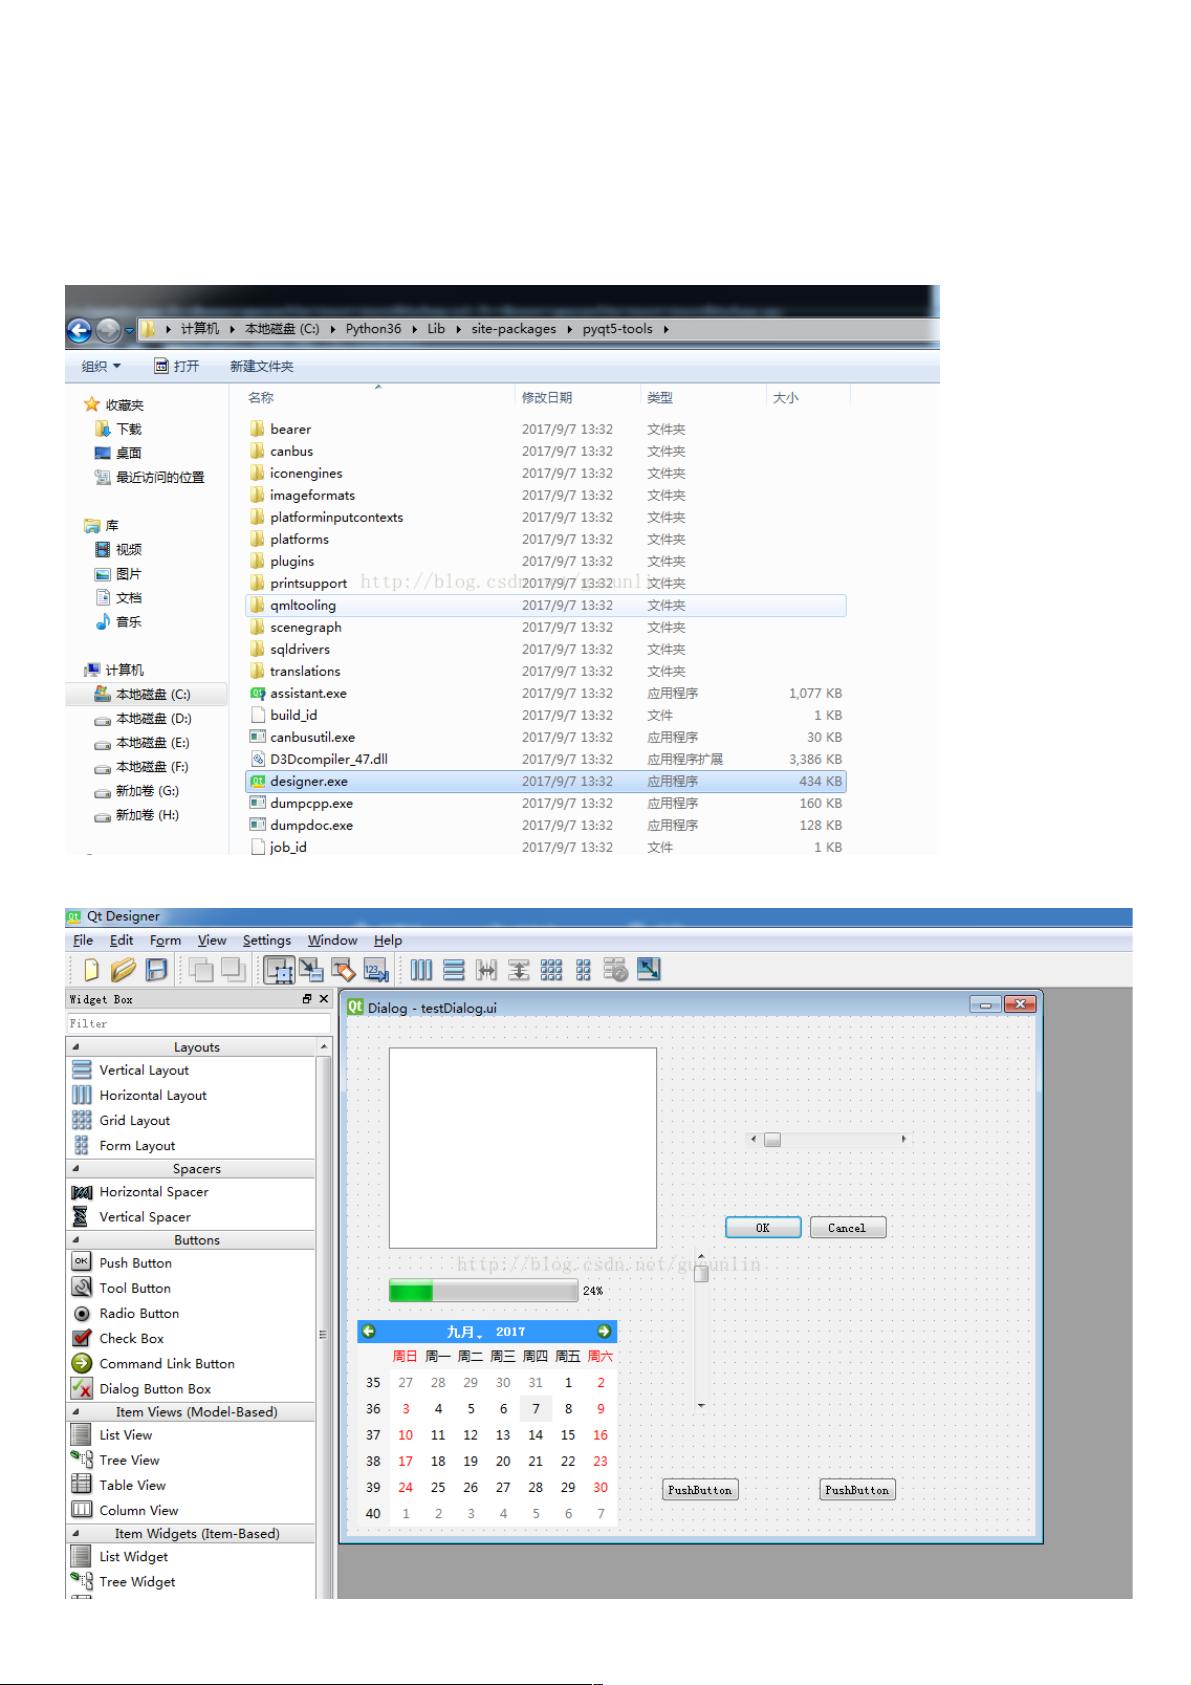Screen dimensions: 1191x1685
Task: Go to previous month in calendar
Action: pos(369,1331)
